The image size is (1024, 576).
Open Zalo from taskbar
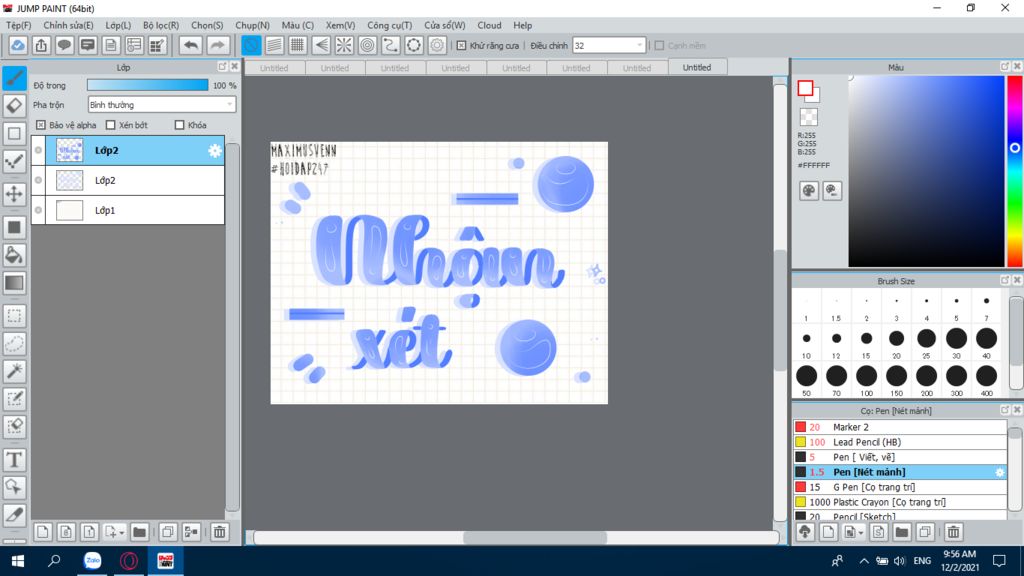pyautogui.click(x=93, y=561)
